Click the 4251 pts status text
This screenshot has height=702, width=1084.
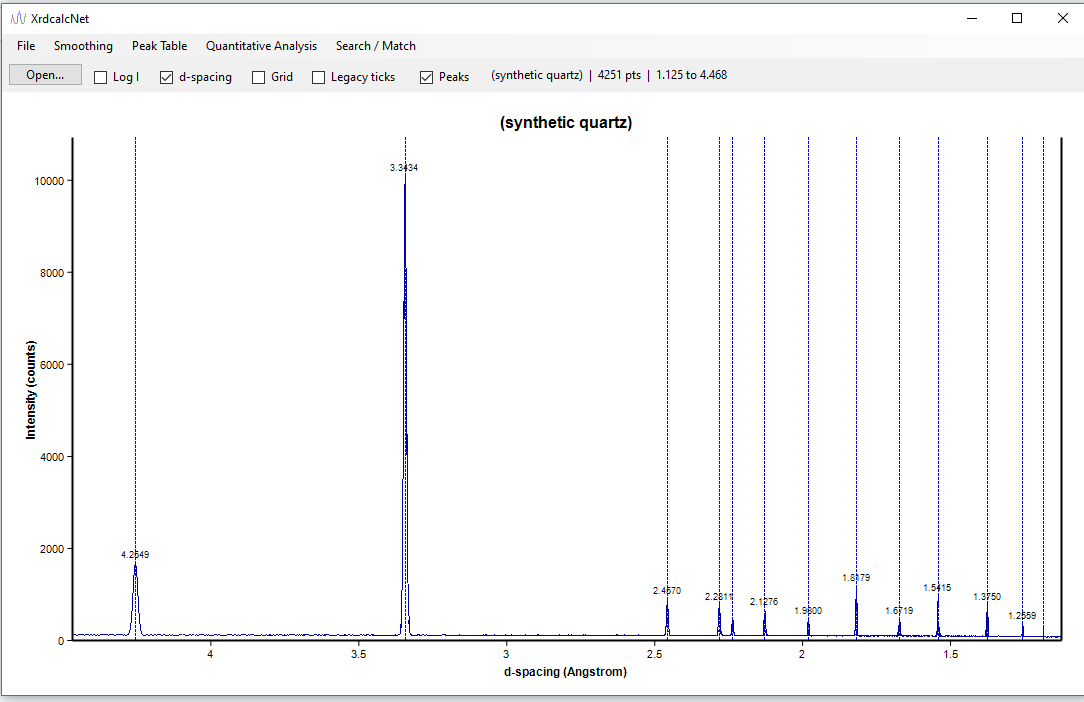pos(619,75)
